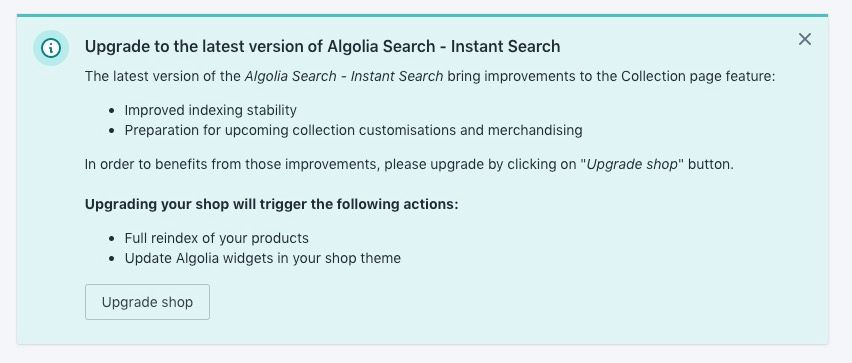
Task: Click bullet dot before 'Full reindex'
Action: click(x=112, y=239)
